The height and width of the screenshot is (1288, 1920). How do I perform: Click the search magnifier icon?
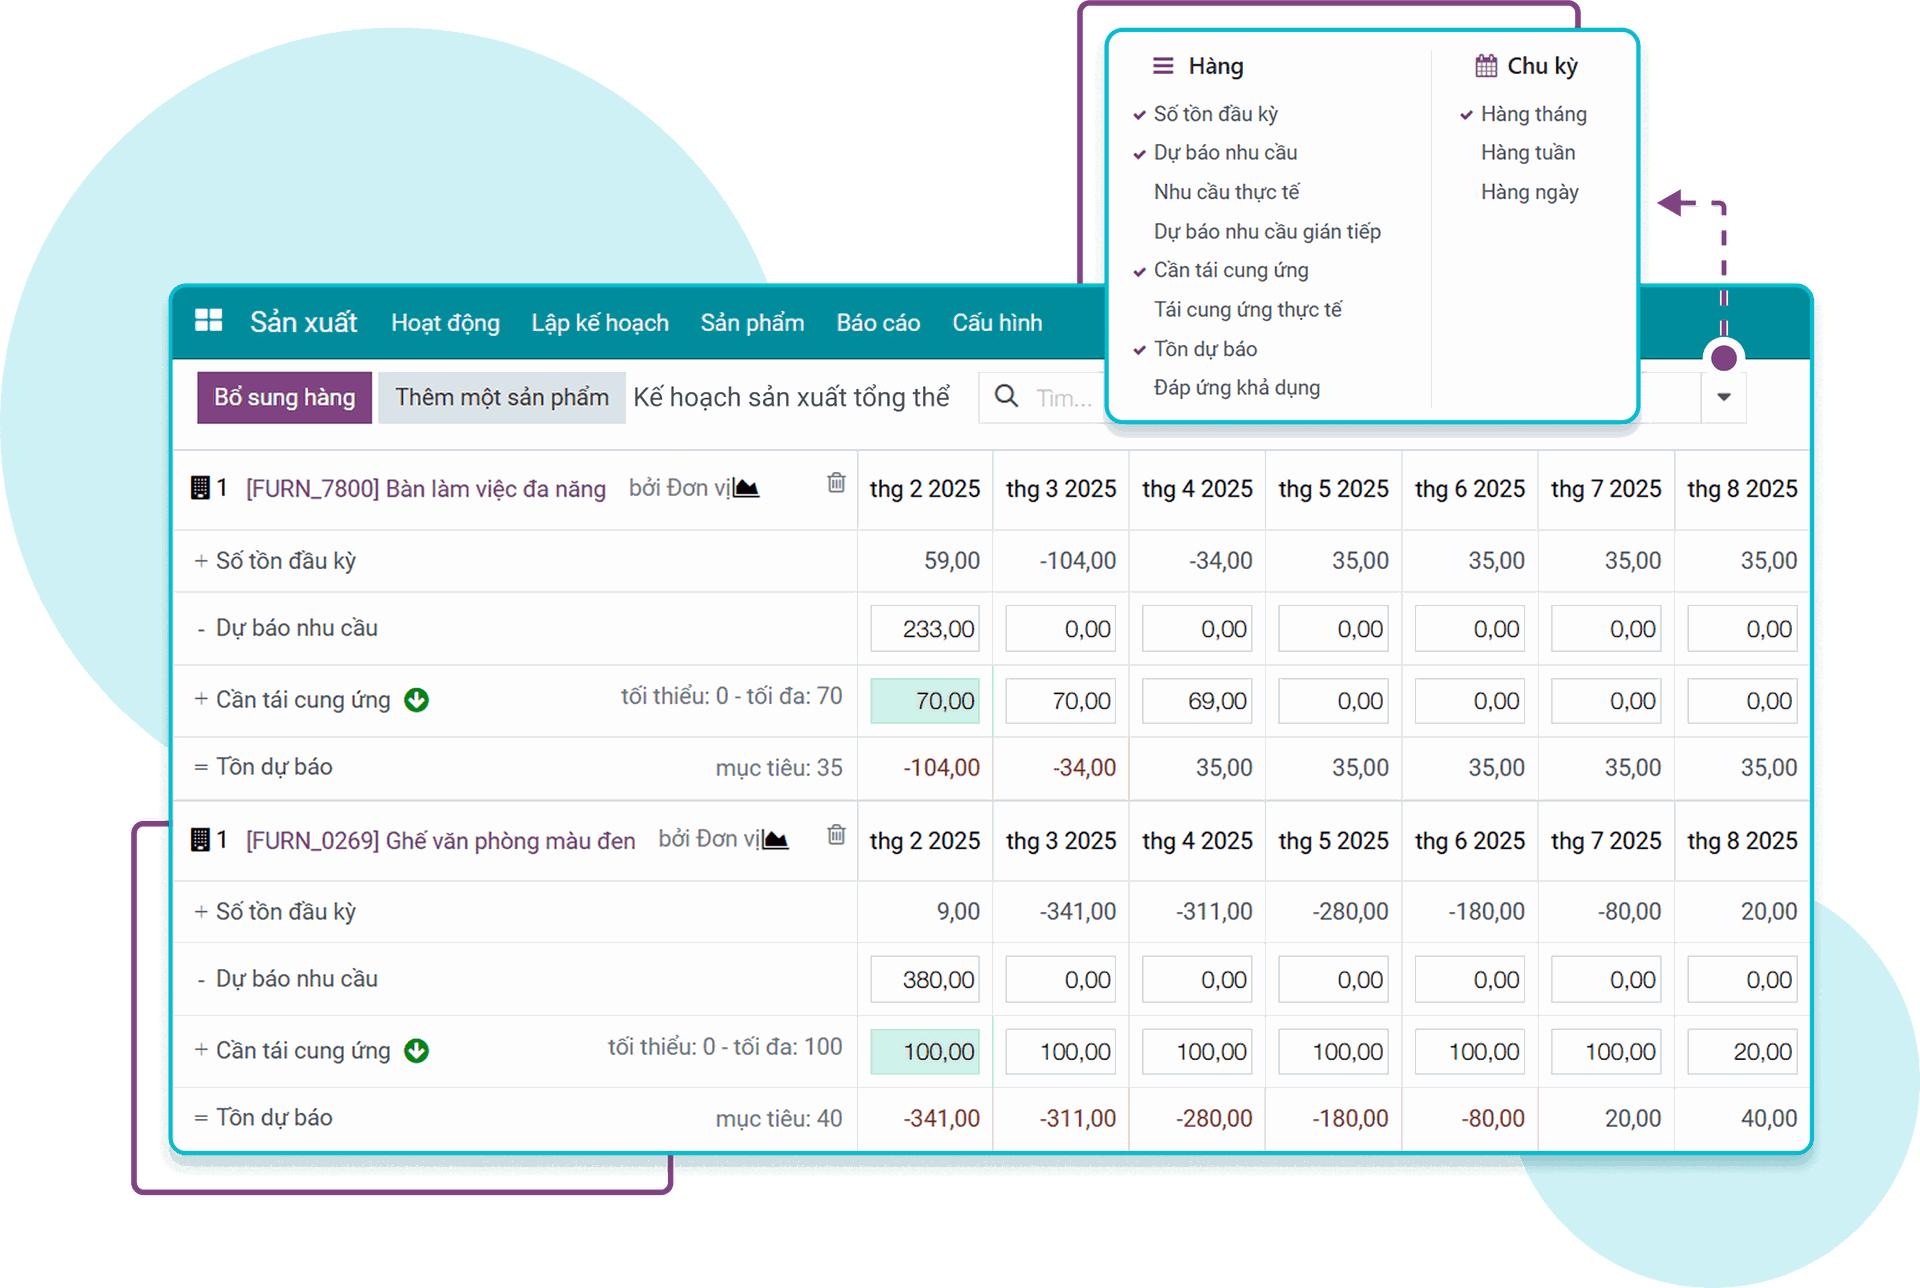click(x=1006, y=397)
